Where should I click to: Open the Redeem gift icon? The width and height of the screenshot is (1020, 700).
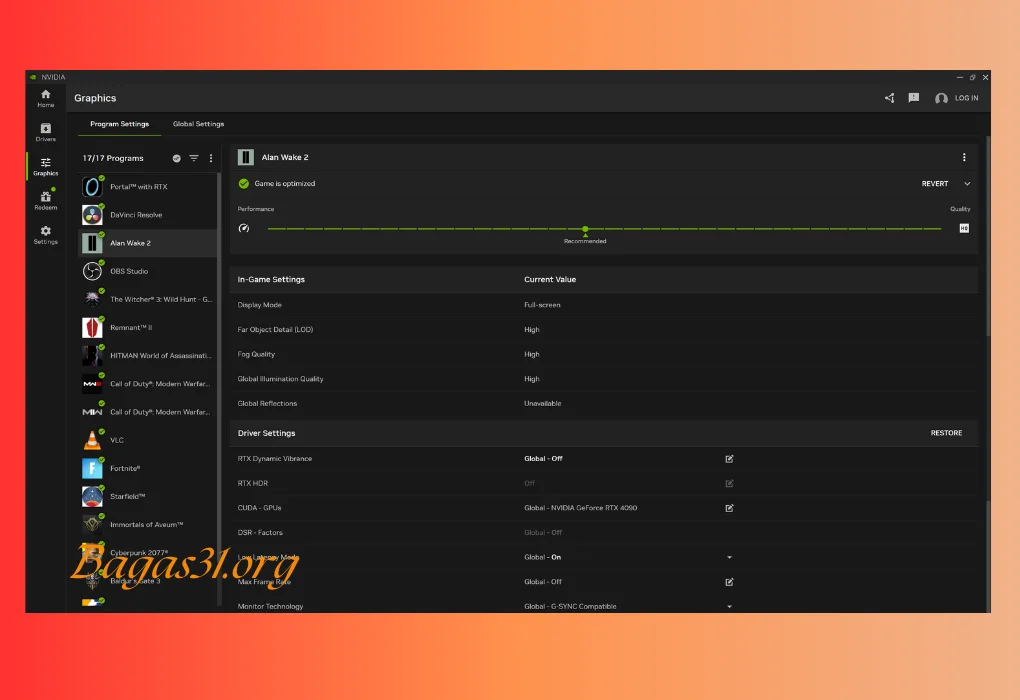pyautogui.click(x=45, y=200)
